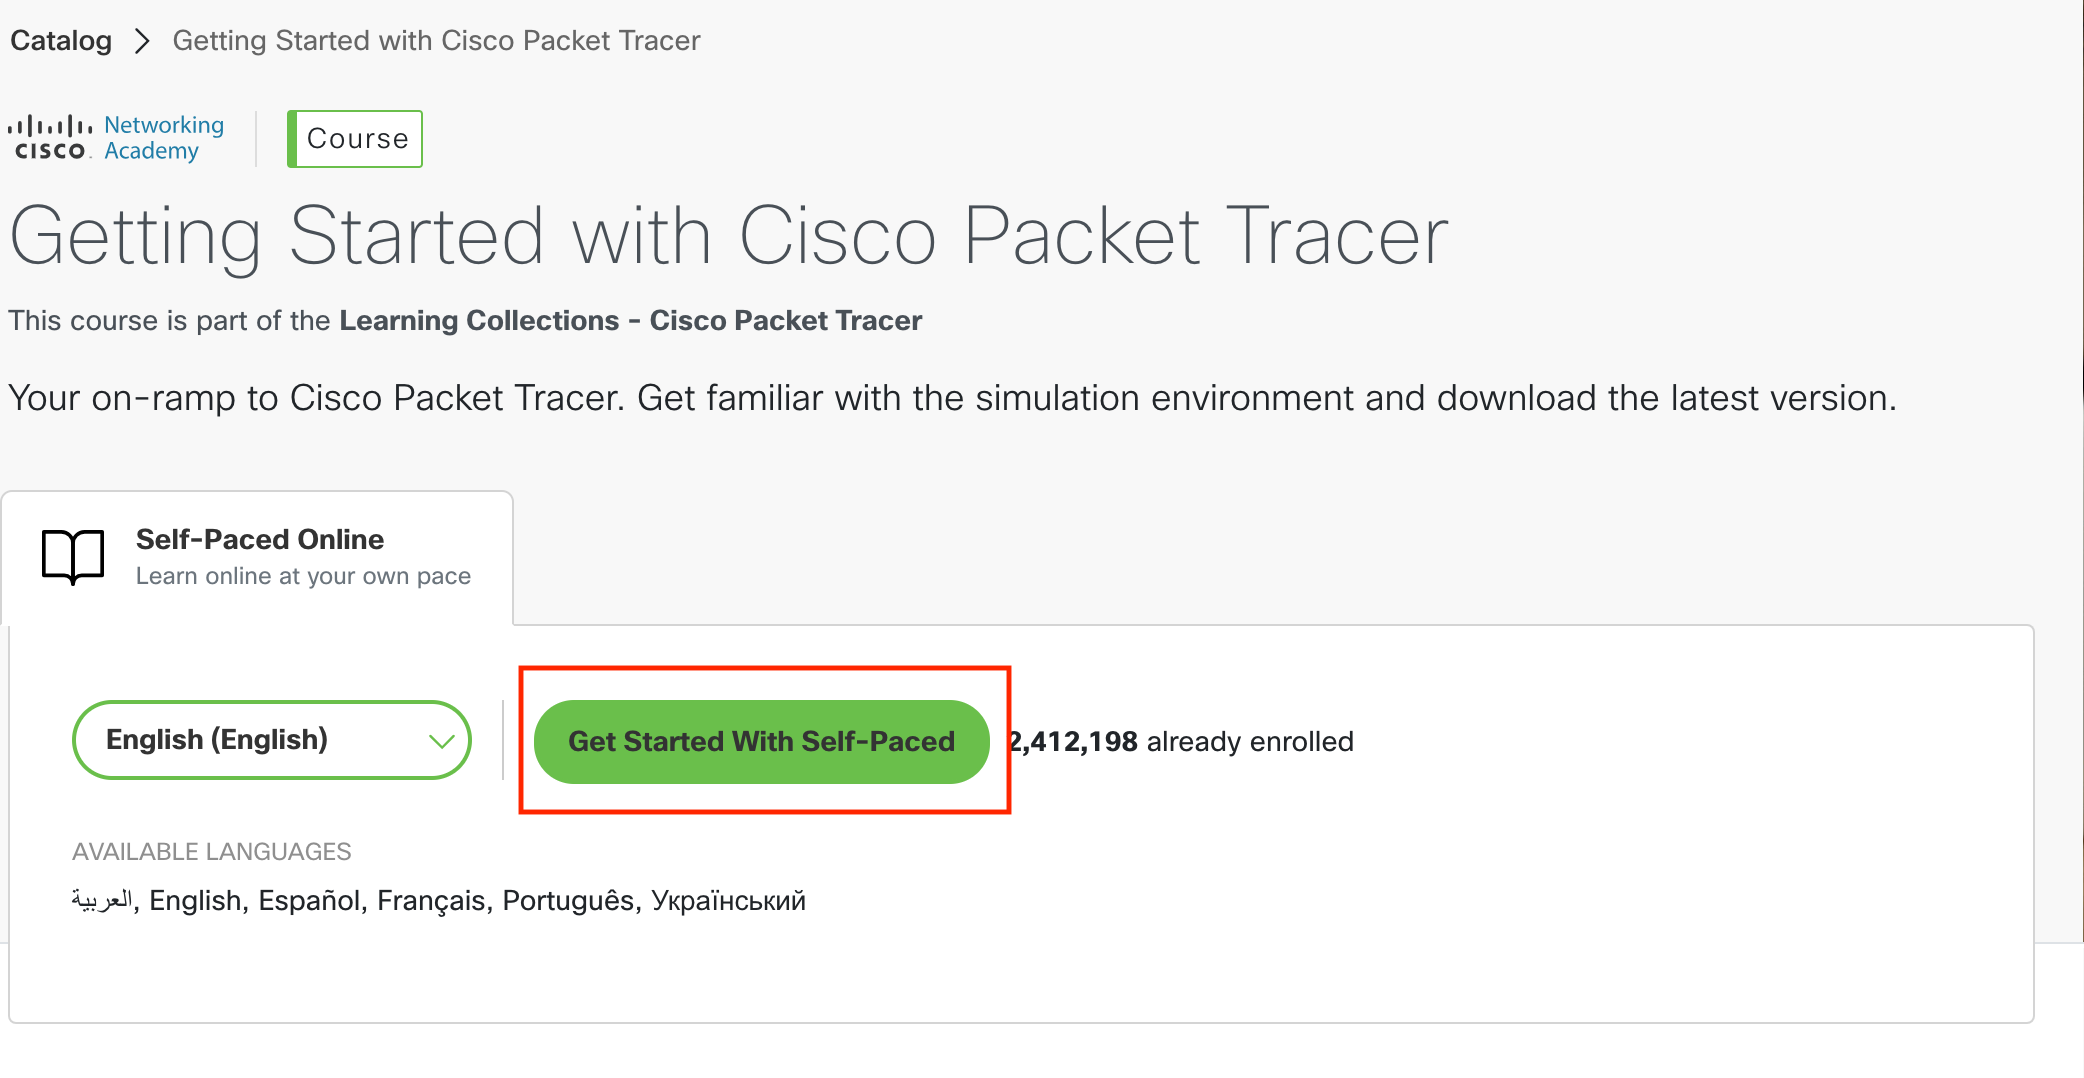Click the green dropdown chevron arrow

441,741
